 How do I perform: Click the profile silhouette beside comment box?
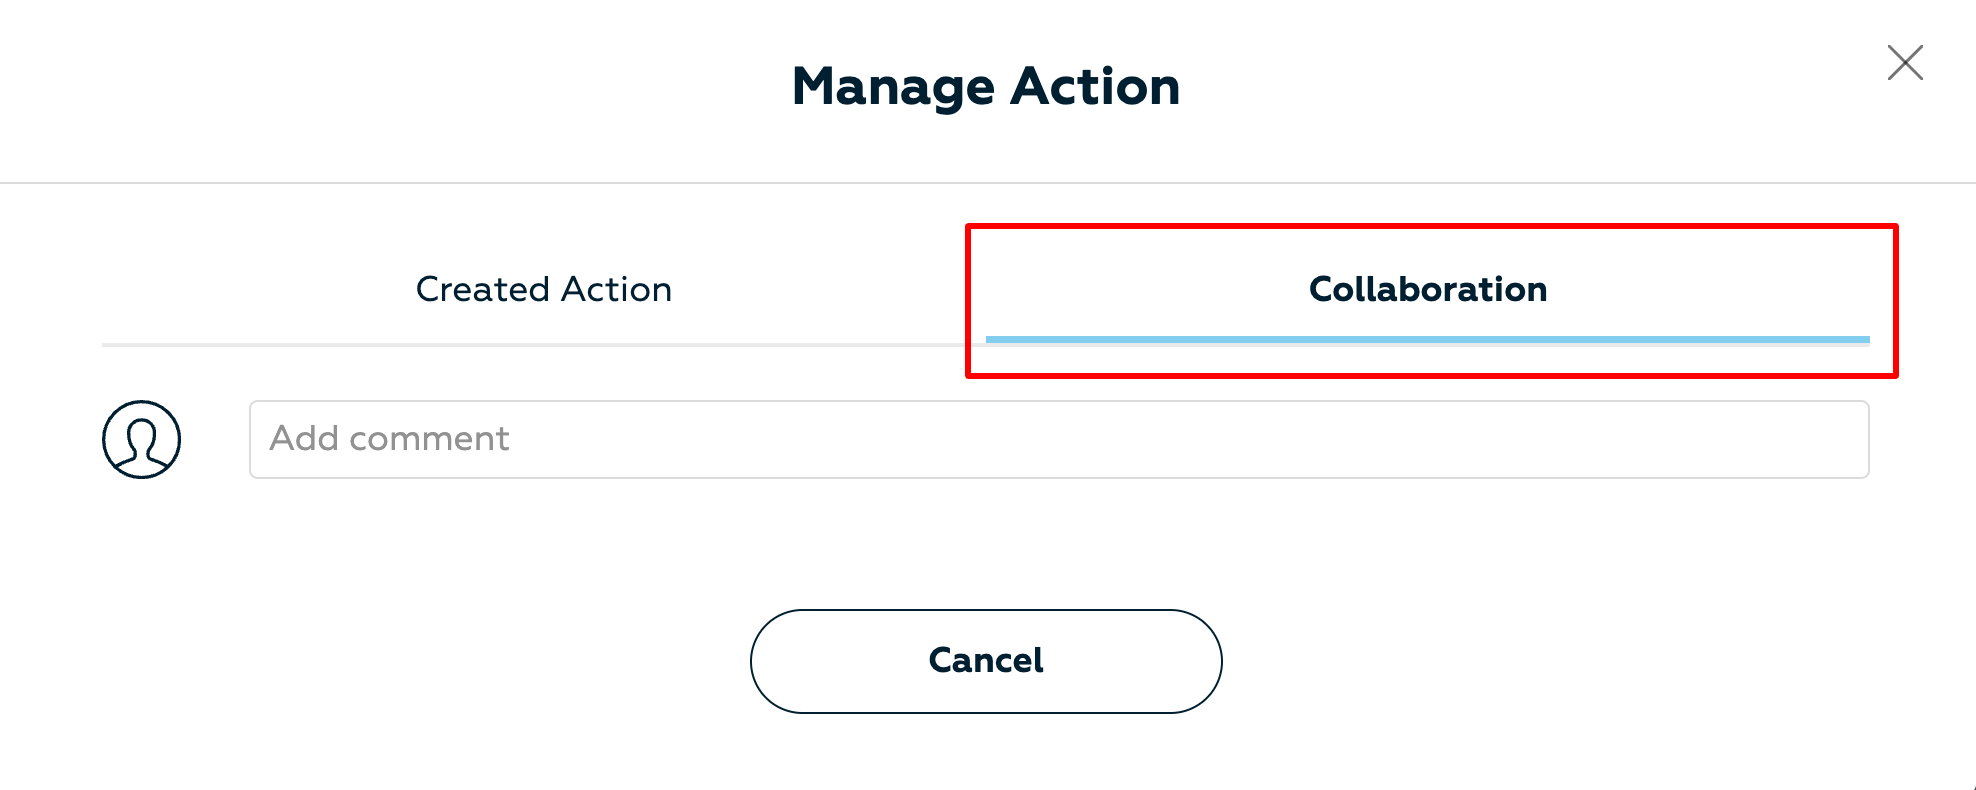pyautogui.click(x=141, y=439)
